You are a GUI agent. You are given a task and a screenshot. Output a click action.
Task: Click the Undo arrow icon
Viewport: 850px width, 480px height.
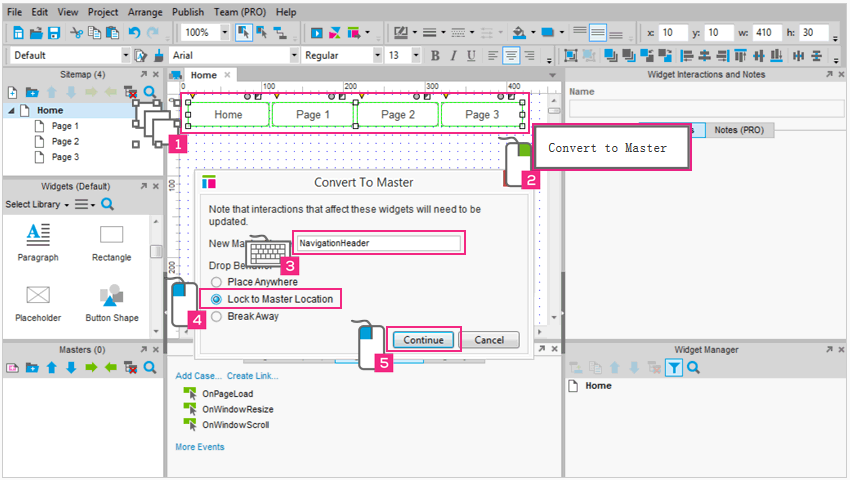click(x=135, y=33)
